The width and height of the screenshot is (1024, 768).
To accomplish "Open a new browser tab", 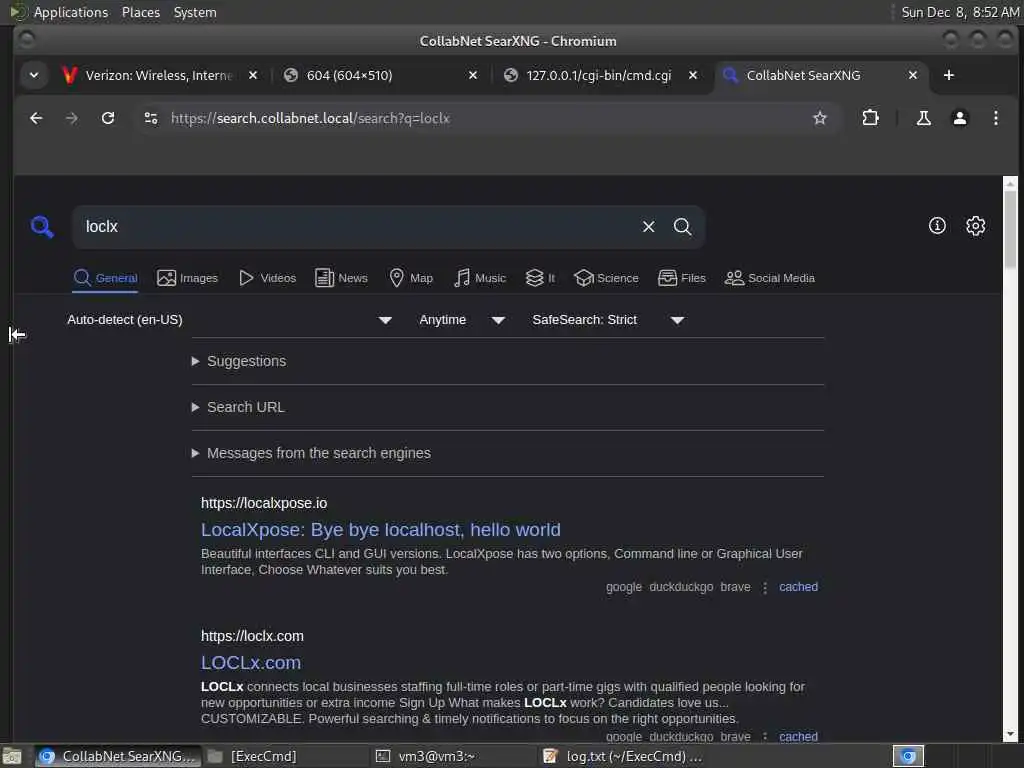I will [949, 75].
